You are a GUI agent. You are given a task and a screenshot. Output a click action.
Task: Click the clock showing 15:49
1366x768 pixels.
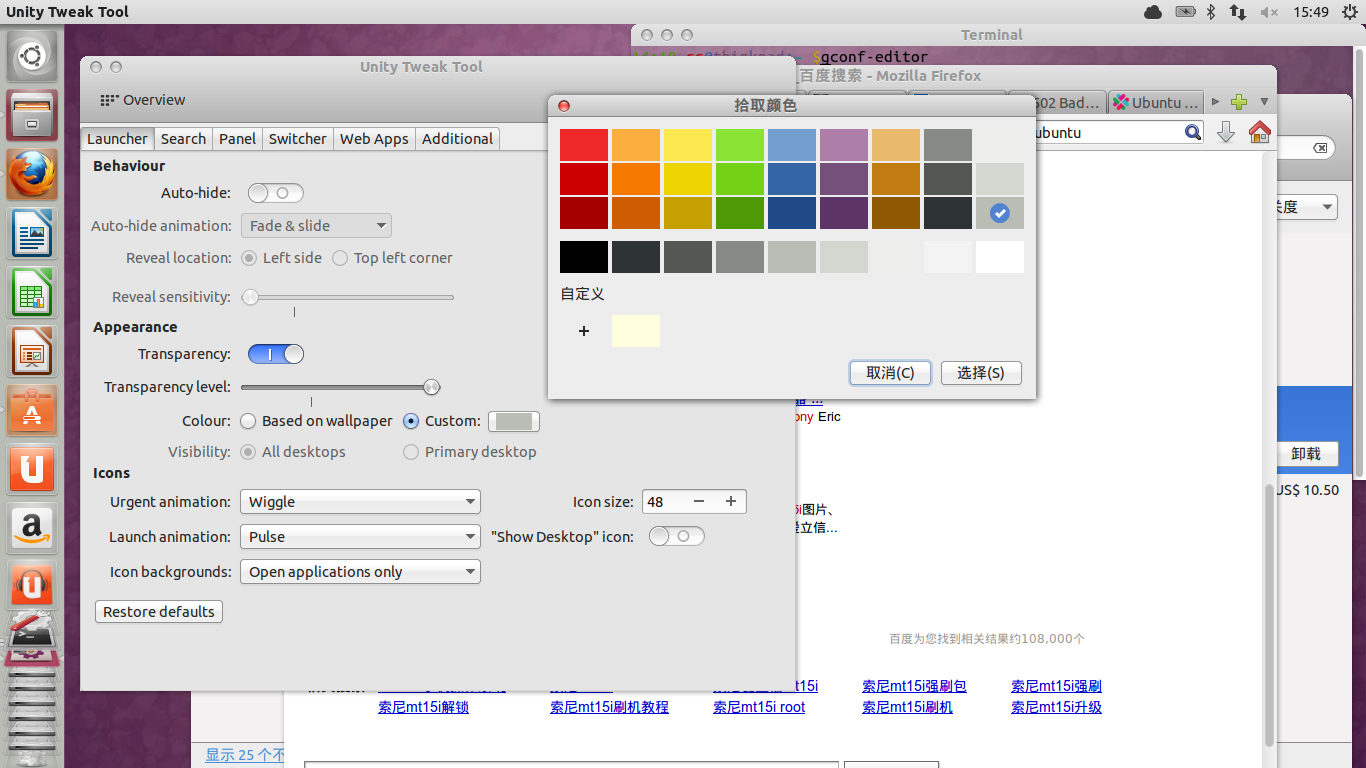(1310, 12)
